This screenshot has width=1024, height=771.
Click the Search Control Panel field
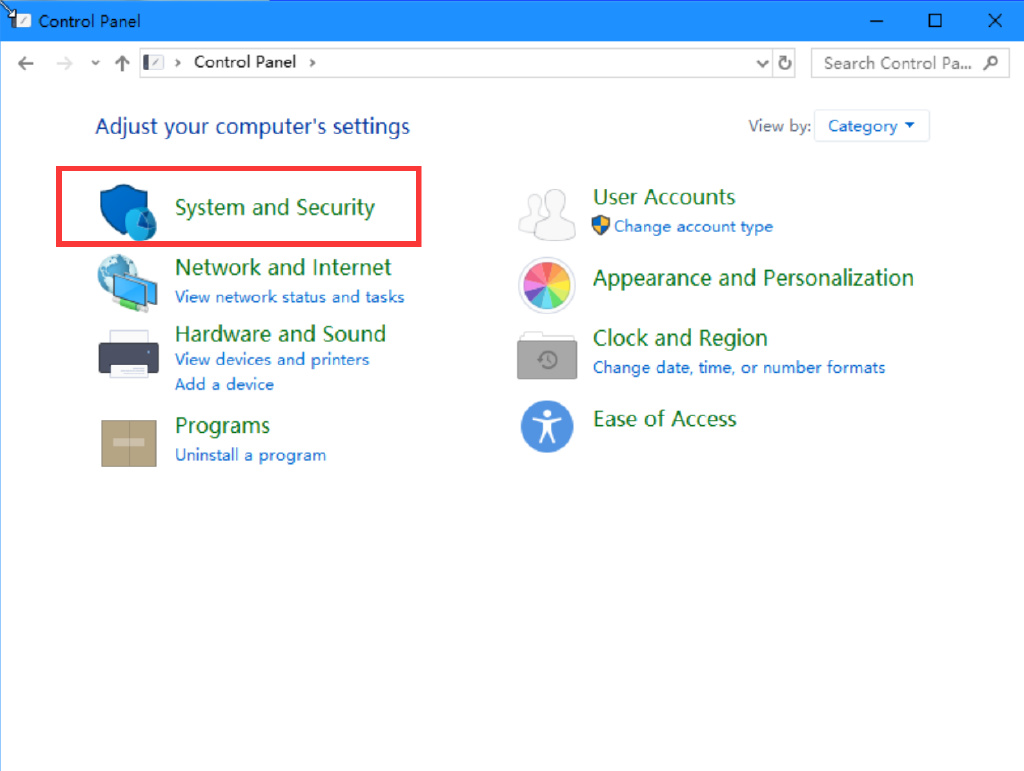[910, 63]
